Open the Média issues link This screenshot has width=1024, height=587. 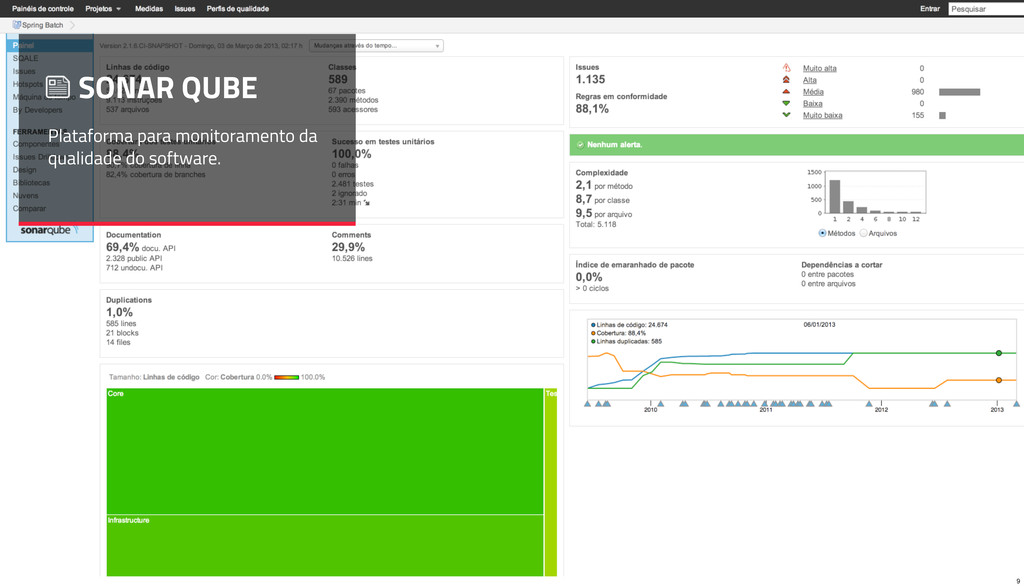[x=813, y=91]
